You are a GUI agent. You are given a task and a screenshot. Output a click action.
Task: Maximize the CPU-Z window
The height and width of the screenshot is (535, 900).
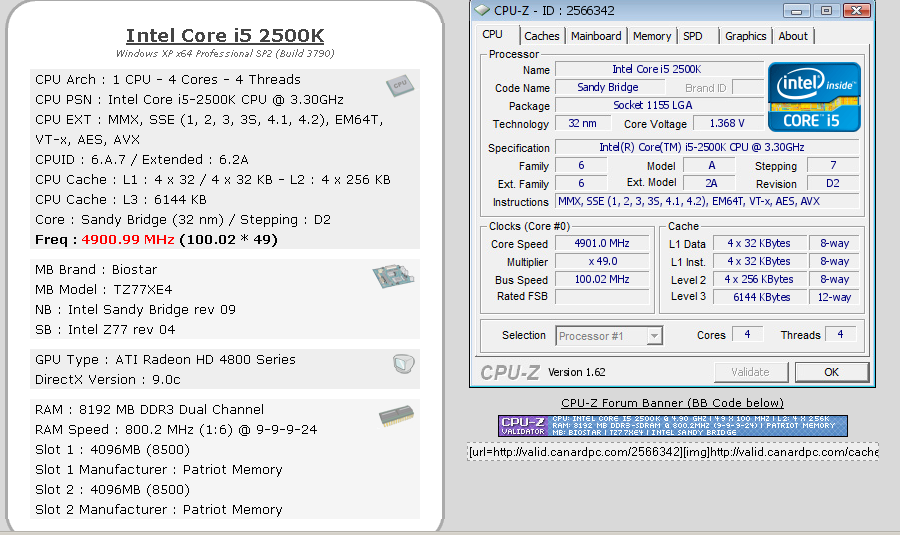[x=826, y=10]
